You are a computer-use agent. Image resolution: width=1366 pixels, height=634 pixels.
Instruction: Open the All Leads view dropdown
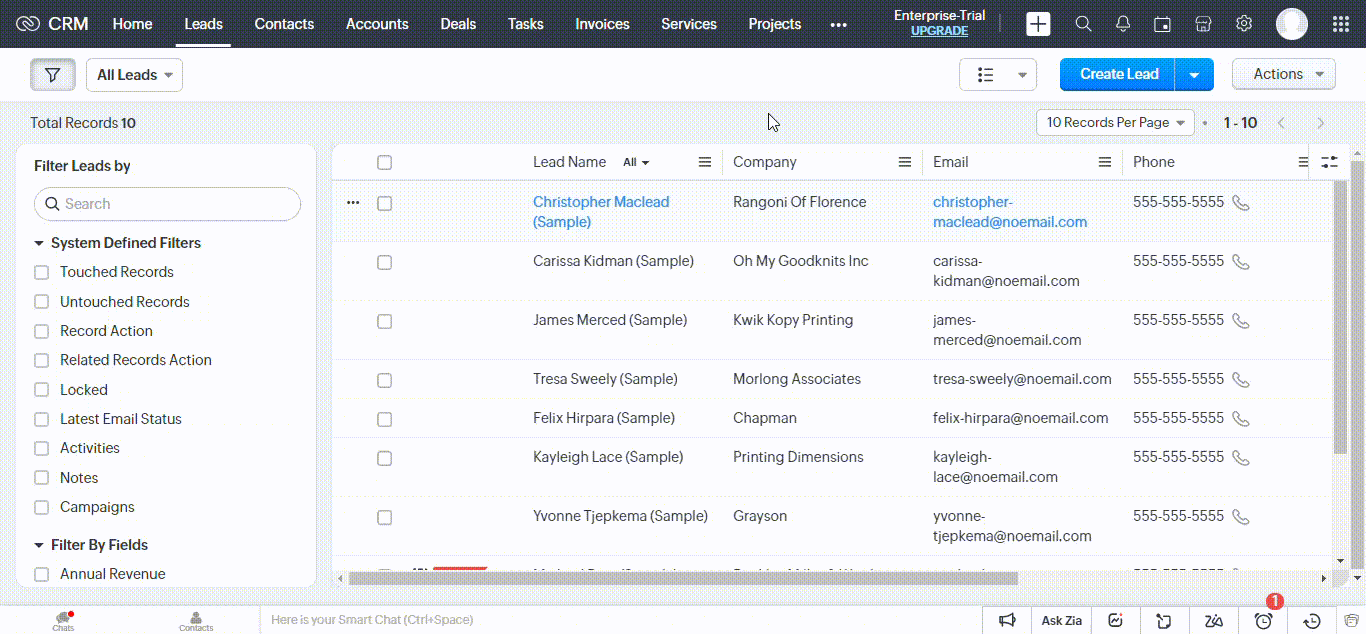pos(134,74)
